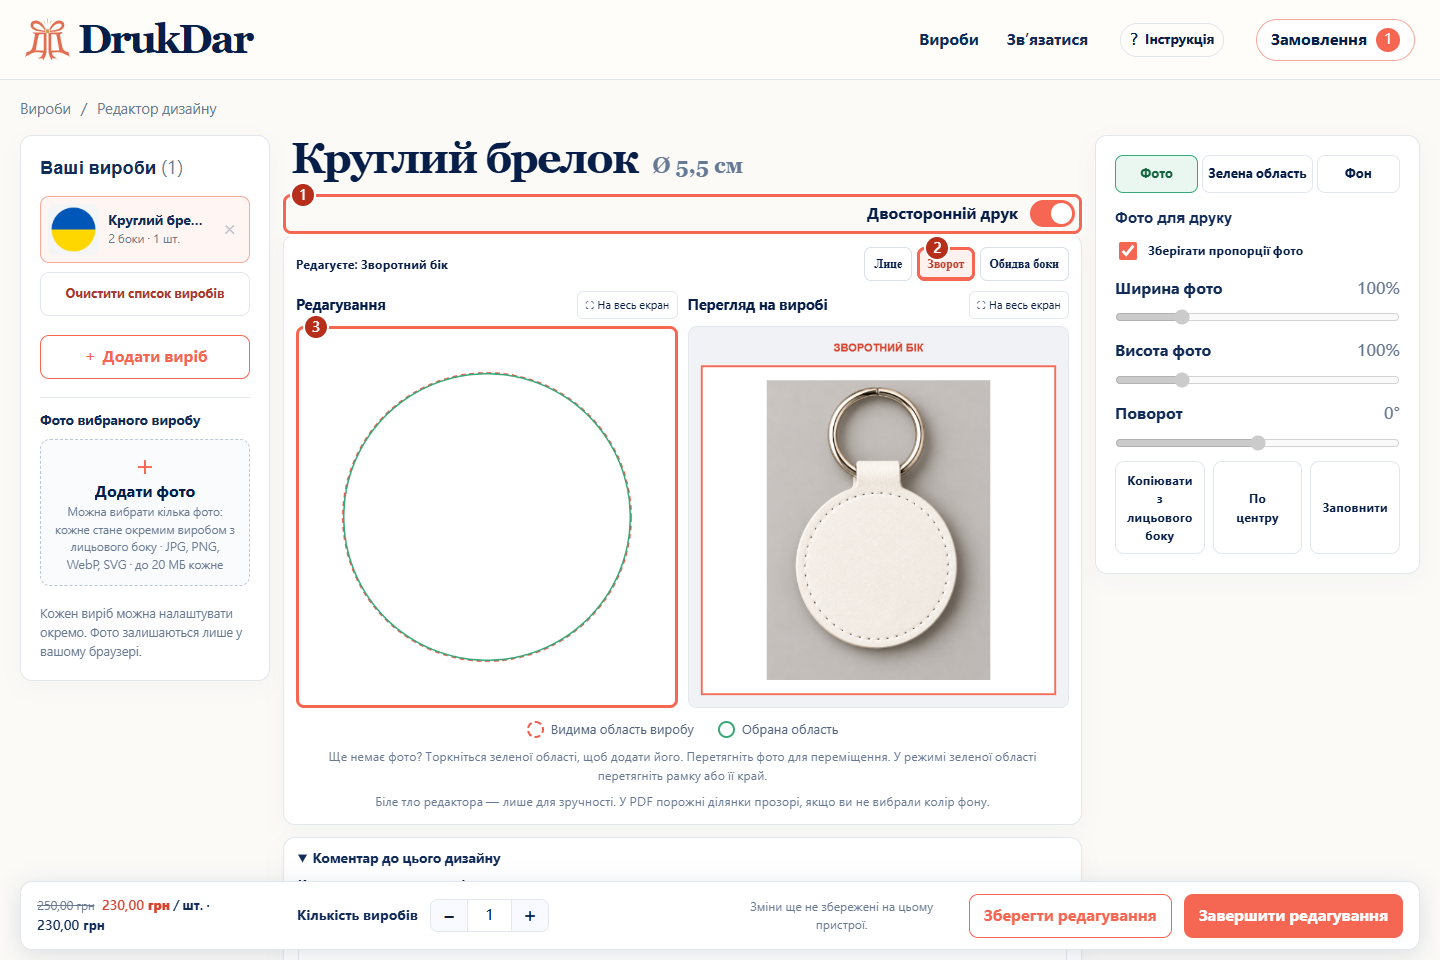Viewport: 1440px width, 960px height.
Task: Select the Зворот side tab
Action: click(946, 264)
